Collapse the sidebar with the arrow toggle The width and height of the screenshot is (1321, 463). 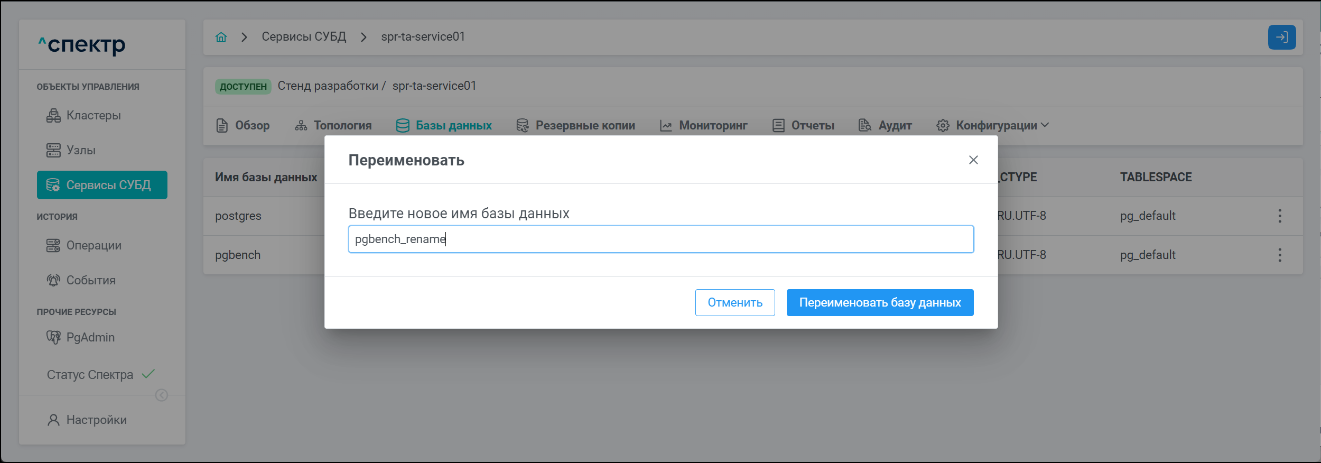point(161,395)
